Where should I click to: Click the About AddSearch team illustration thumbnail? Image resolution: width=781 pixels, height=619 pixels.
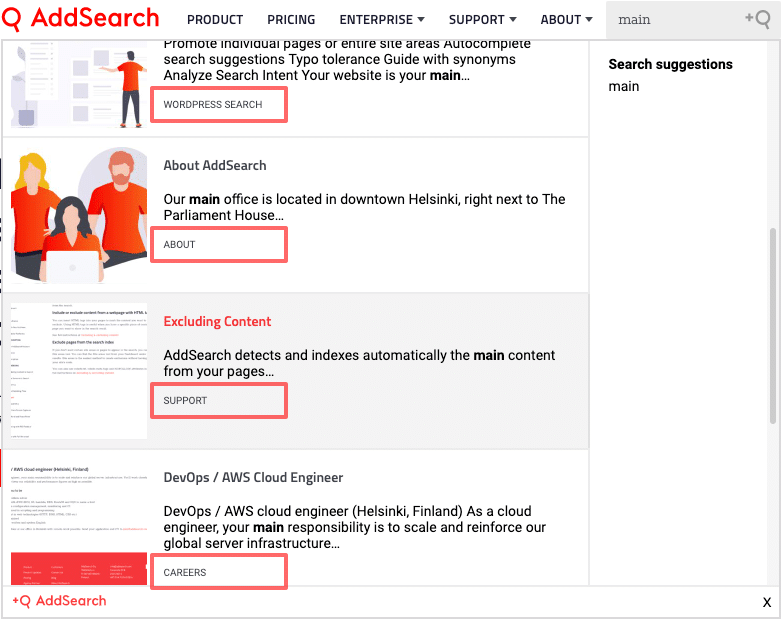(x=79, y=215)
